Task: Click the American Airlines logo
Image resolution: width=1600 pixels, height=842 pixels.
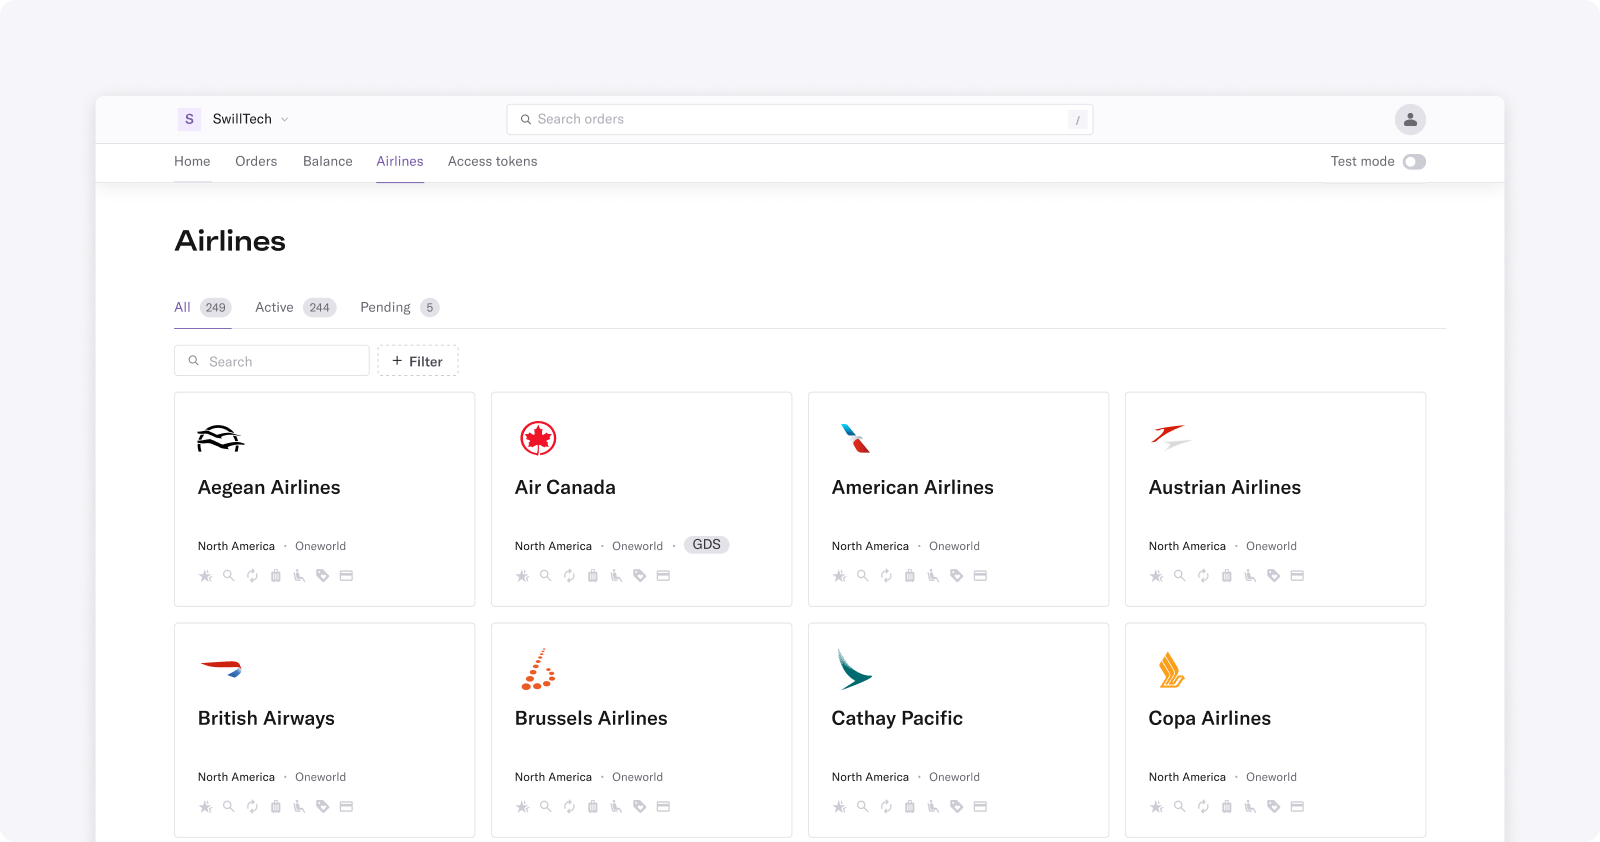Action: 855,438
